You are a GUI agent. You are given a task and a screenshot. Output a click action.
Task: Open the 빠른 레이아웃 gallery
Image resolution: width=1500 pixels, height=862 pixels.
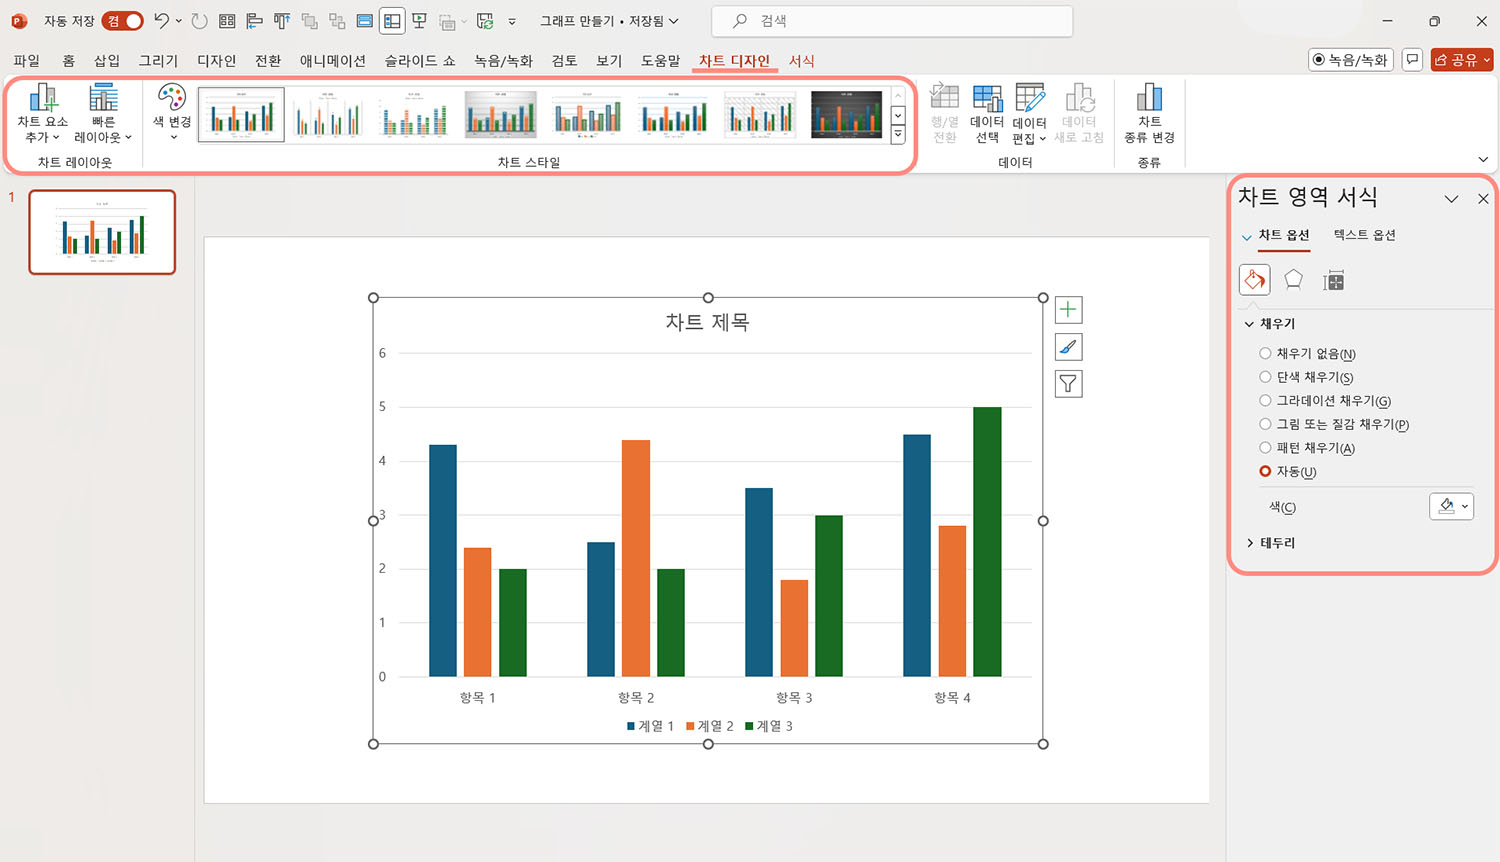tap(103, 114)
